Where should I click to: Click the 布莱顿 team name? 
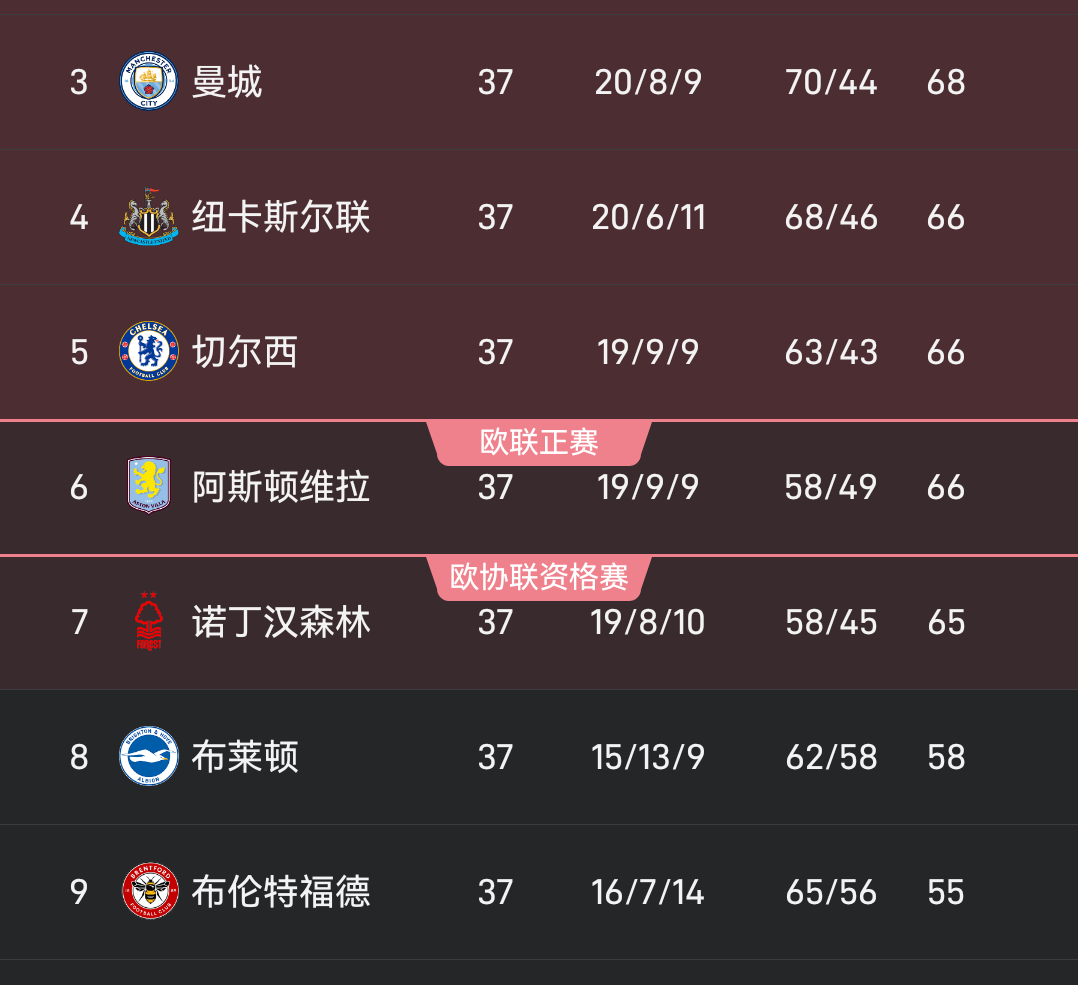tap(245, 757)
